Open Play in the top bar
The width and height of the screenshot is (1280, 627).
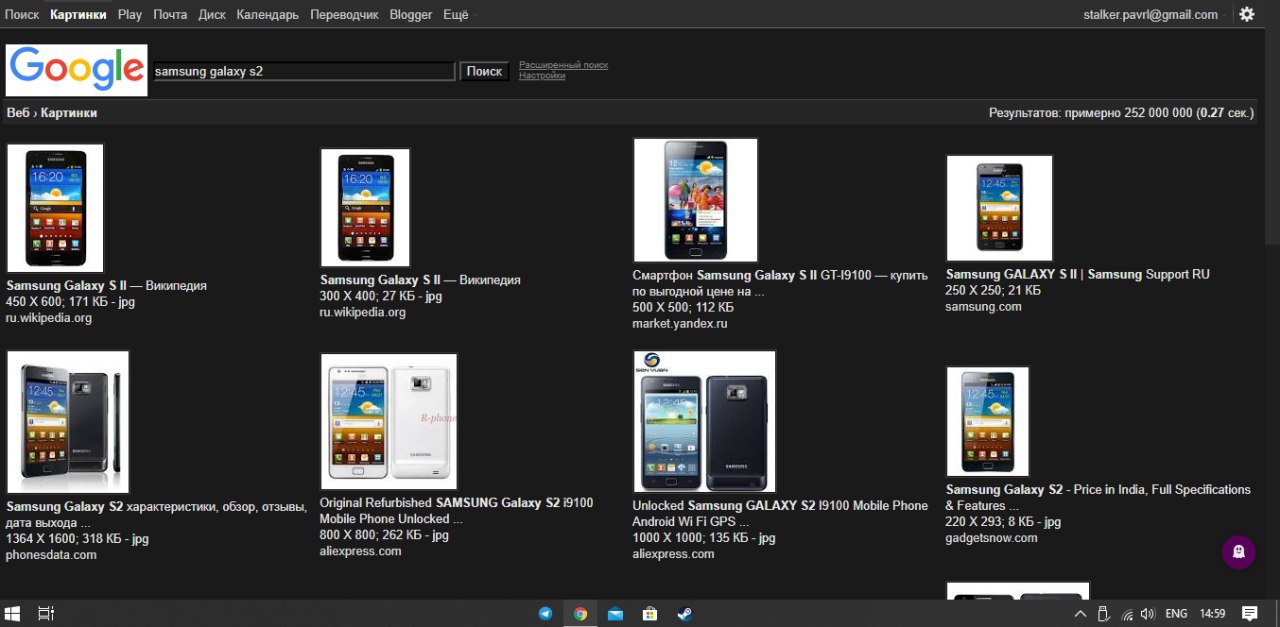pos(130,15)
